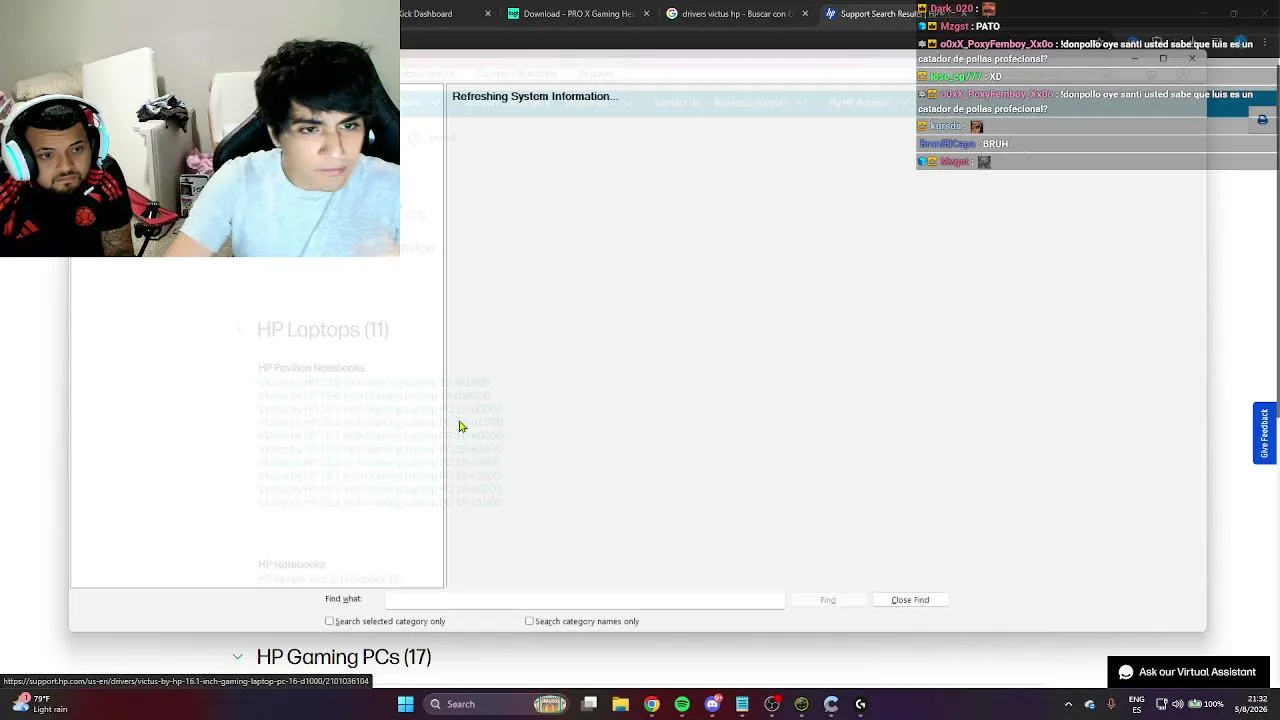Close the Kick Dashboard tab
The width and height of the screenshot is (1280, 720).
[x=488, y=14]
